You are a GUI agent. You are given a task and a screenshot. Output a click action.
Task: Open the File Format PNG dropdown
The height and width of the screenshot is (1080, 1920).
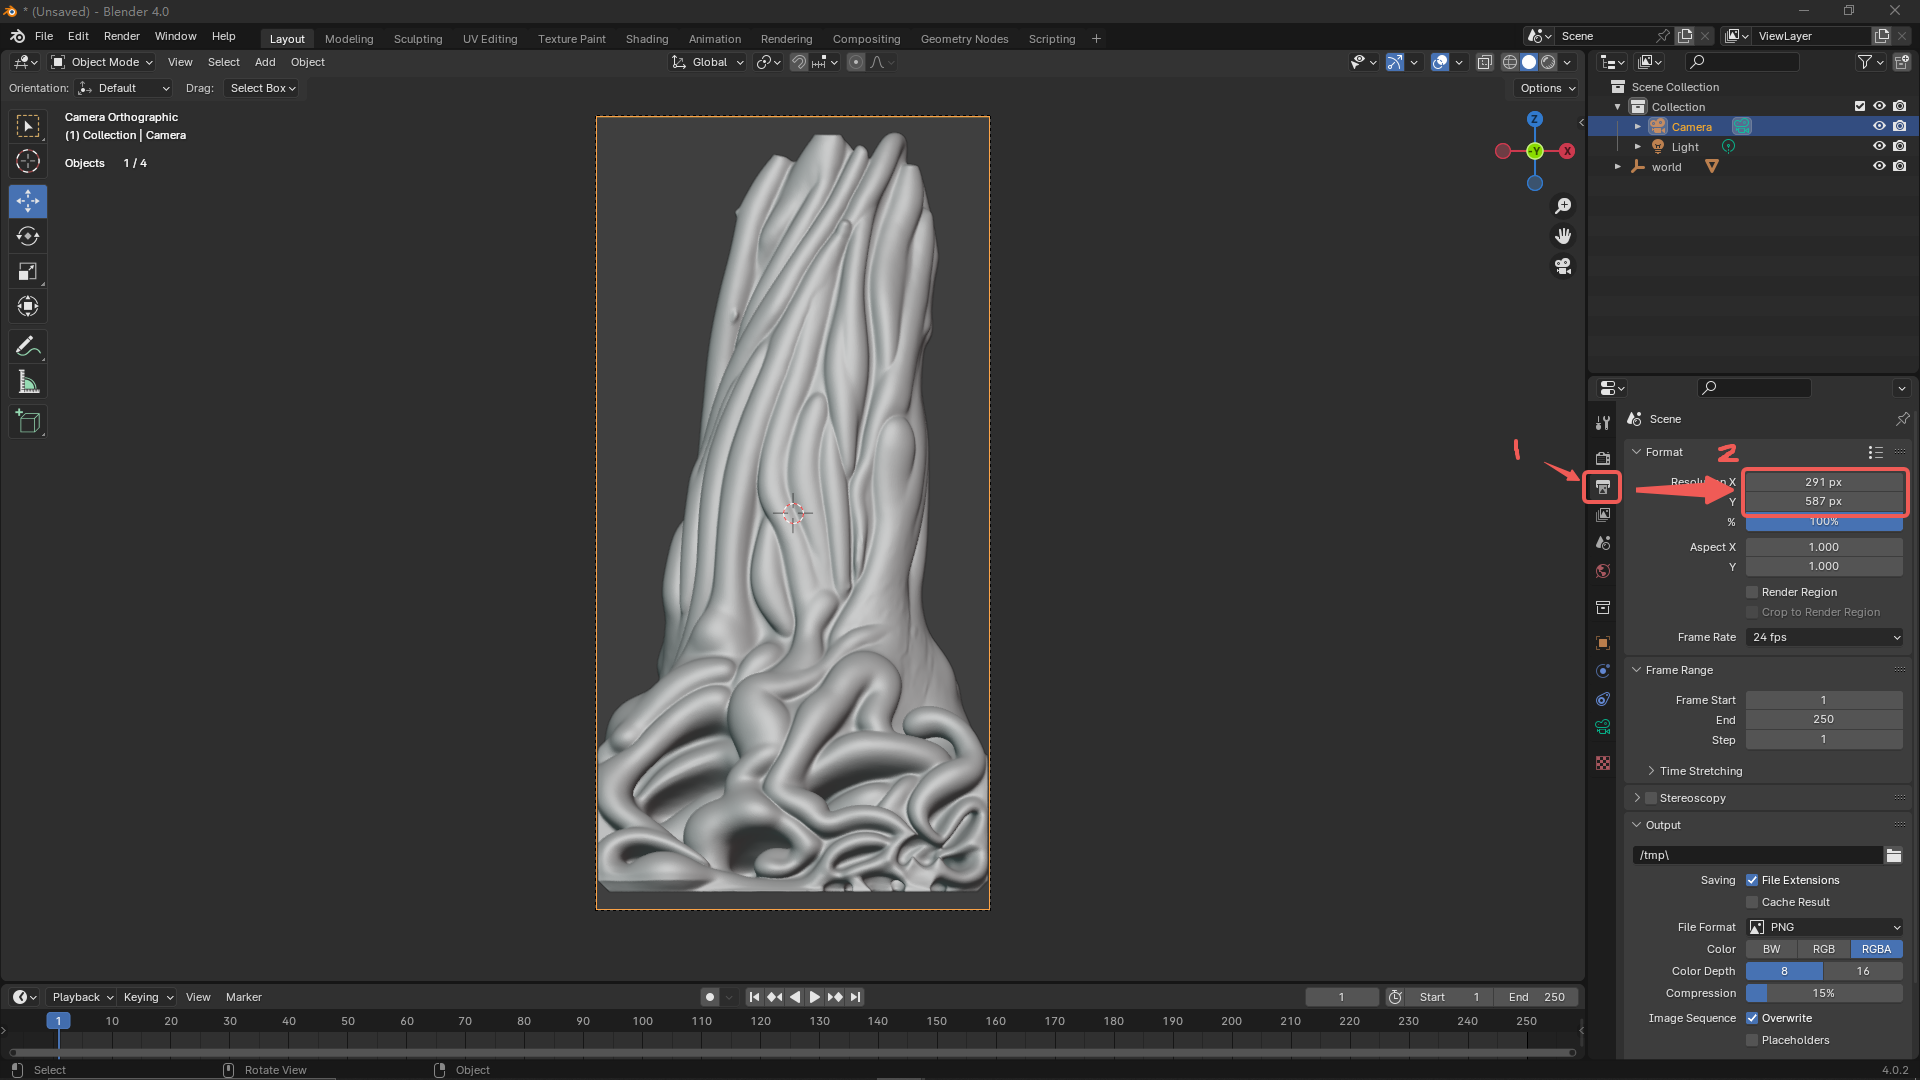coord(1824,927)
